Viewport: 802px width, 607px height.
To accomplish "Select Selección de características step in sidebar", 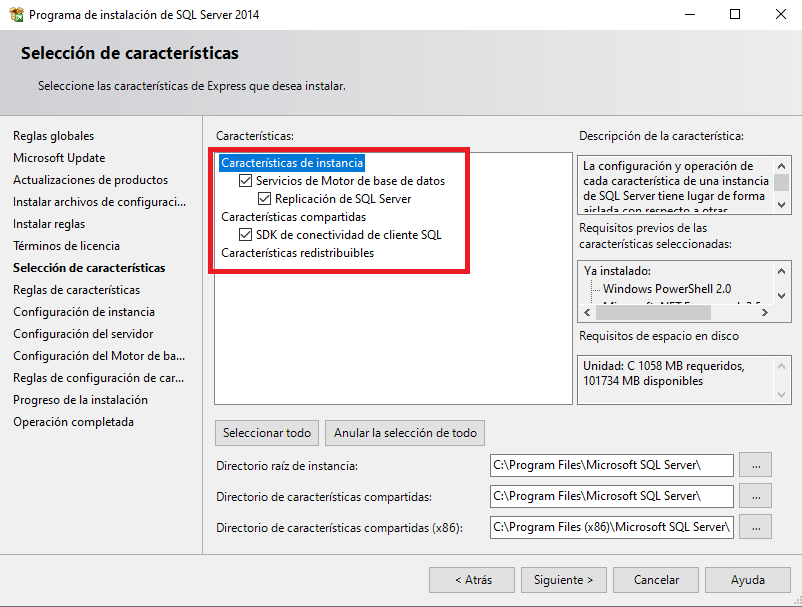I will pos(89,268).
